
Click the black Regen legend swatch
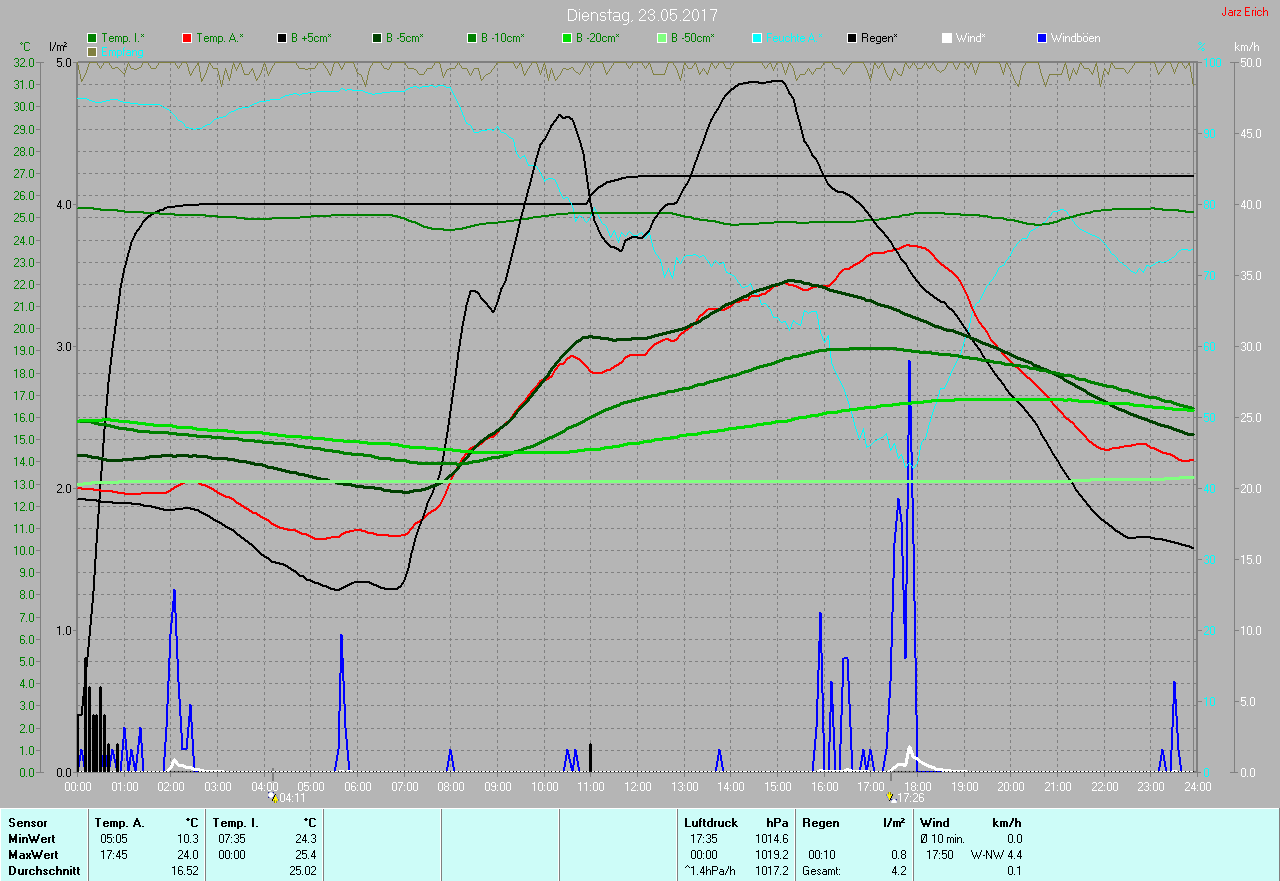[x=852, y=38]
